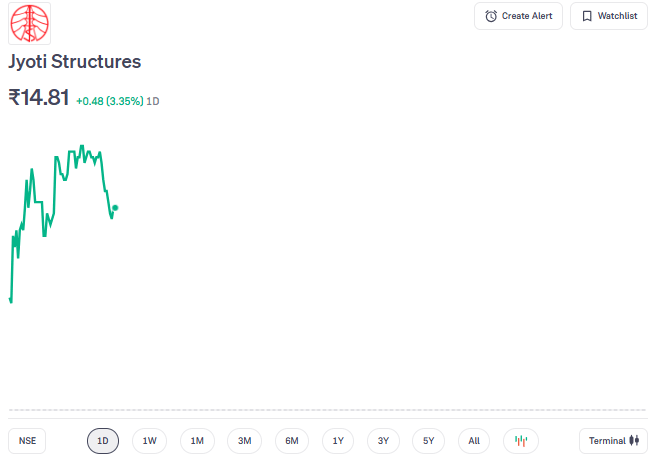Select the 1D time range
Viewport: 666px width, 462px height.
click(103, 441)
